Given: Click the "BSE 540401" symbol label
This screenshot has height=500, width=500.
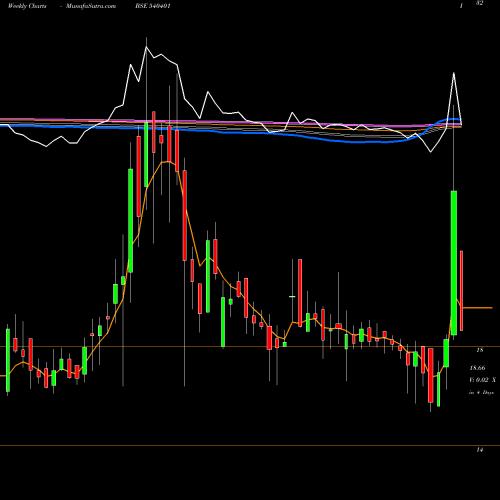Looking at the screenshot, I should pyautogui.click(x=152, y=6).
